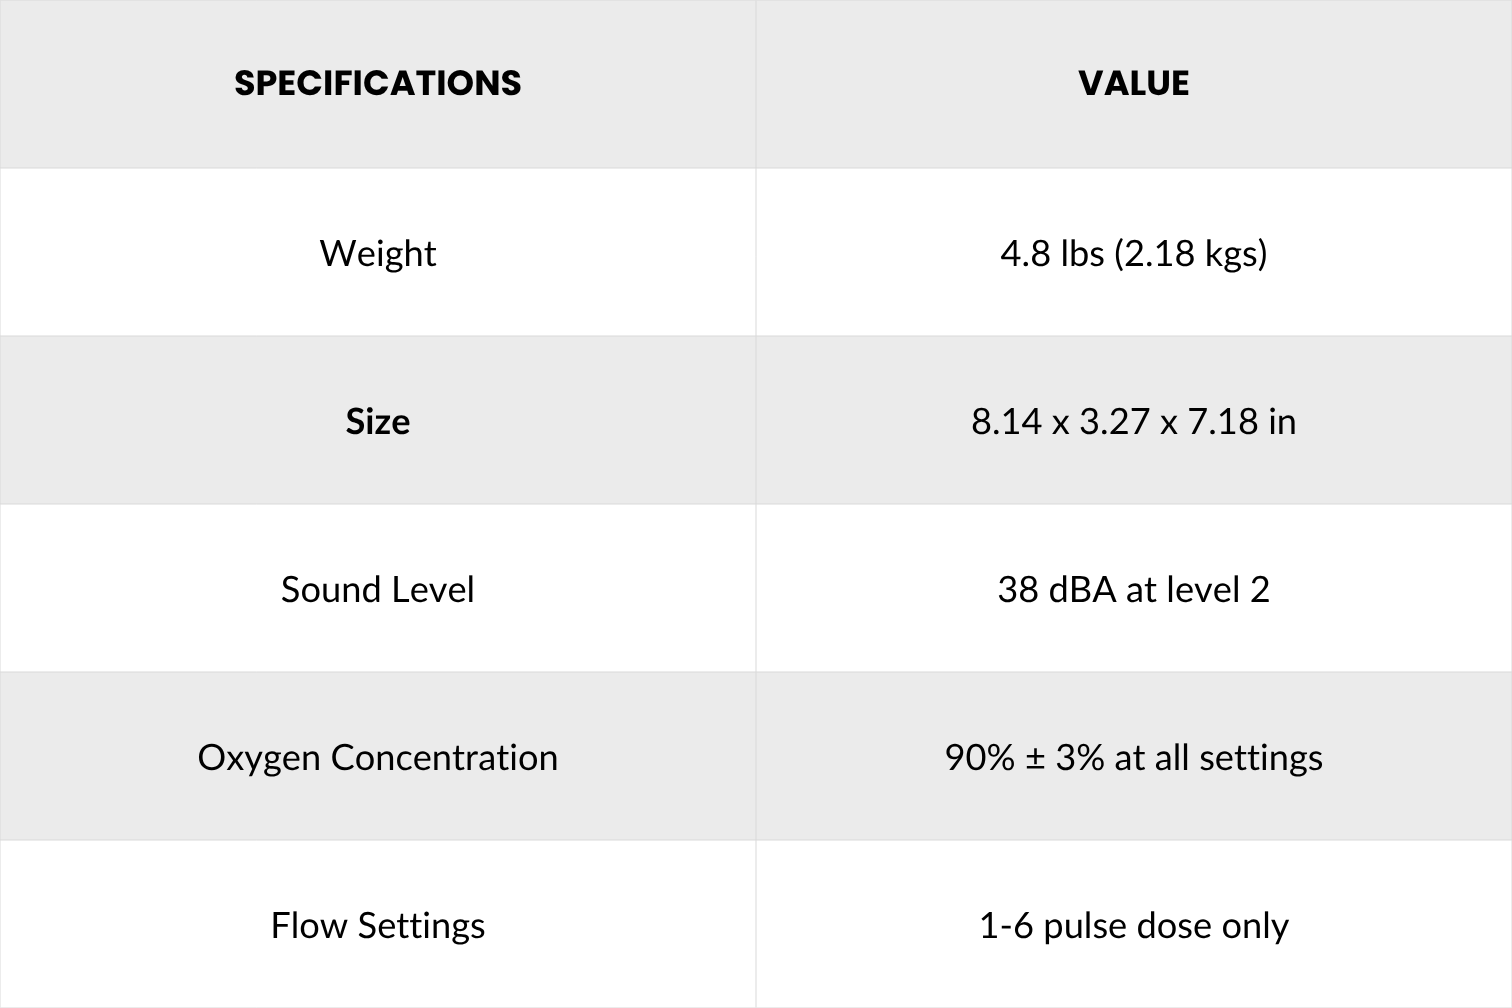The width and height of the screenshot is (1512, 1008).
Task: Select the Weight row label
Action: coord(378,253)
